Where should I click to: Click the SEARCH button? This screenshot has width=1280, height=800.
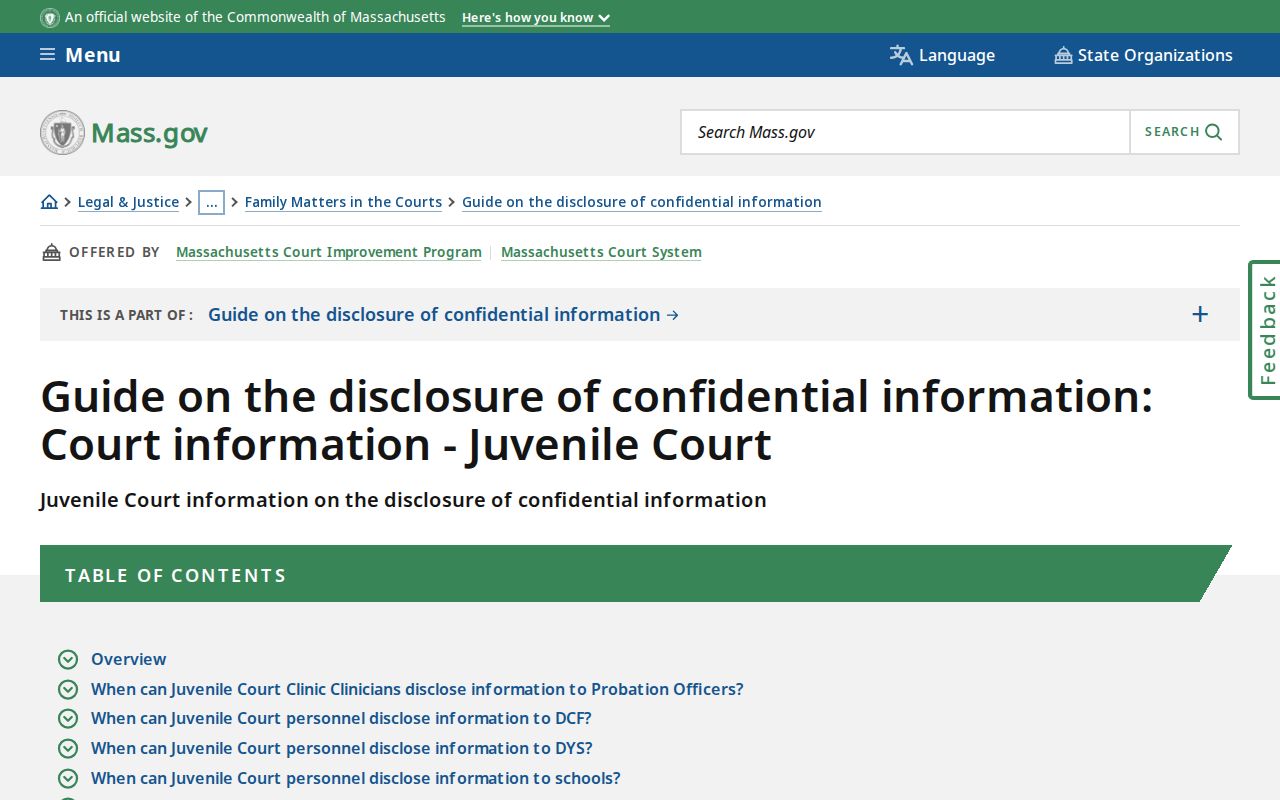tap(1184, 132)
